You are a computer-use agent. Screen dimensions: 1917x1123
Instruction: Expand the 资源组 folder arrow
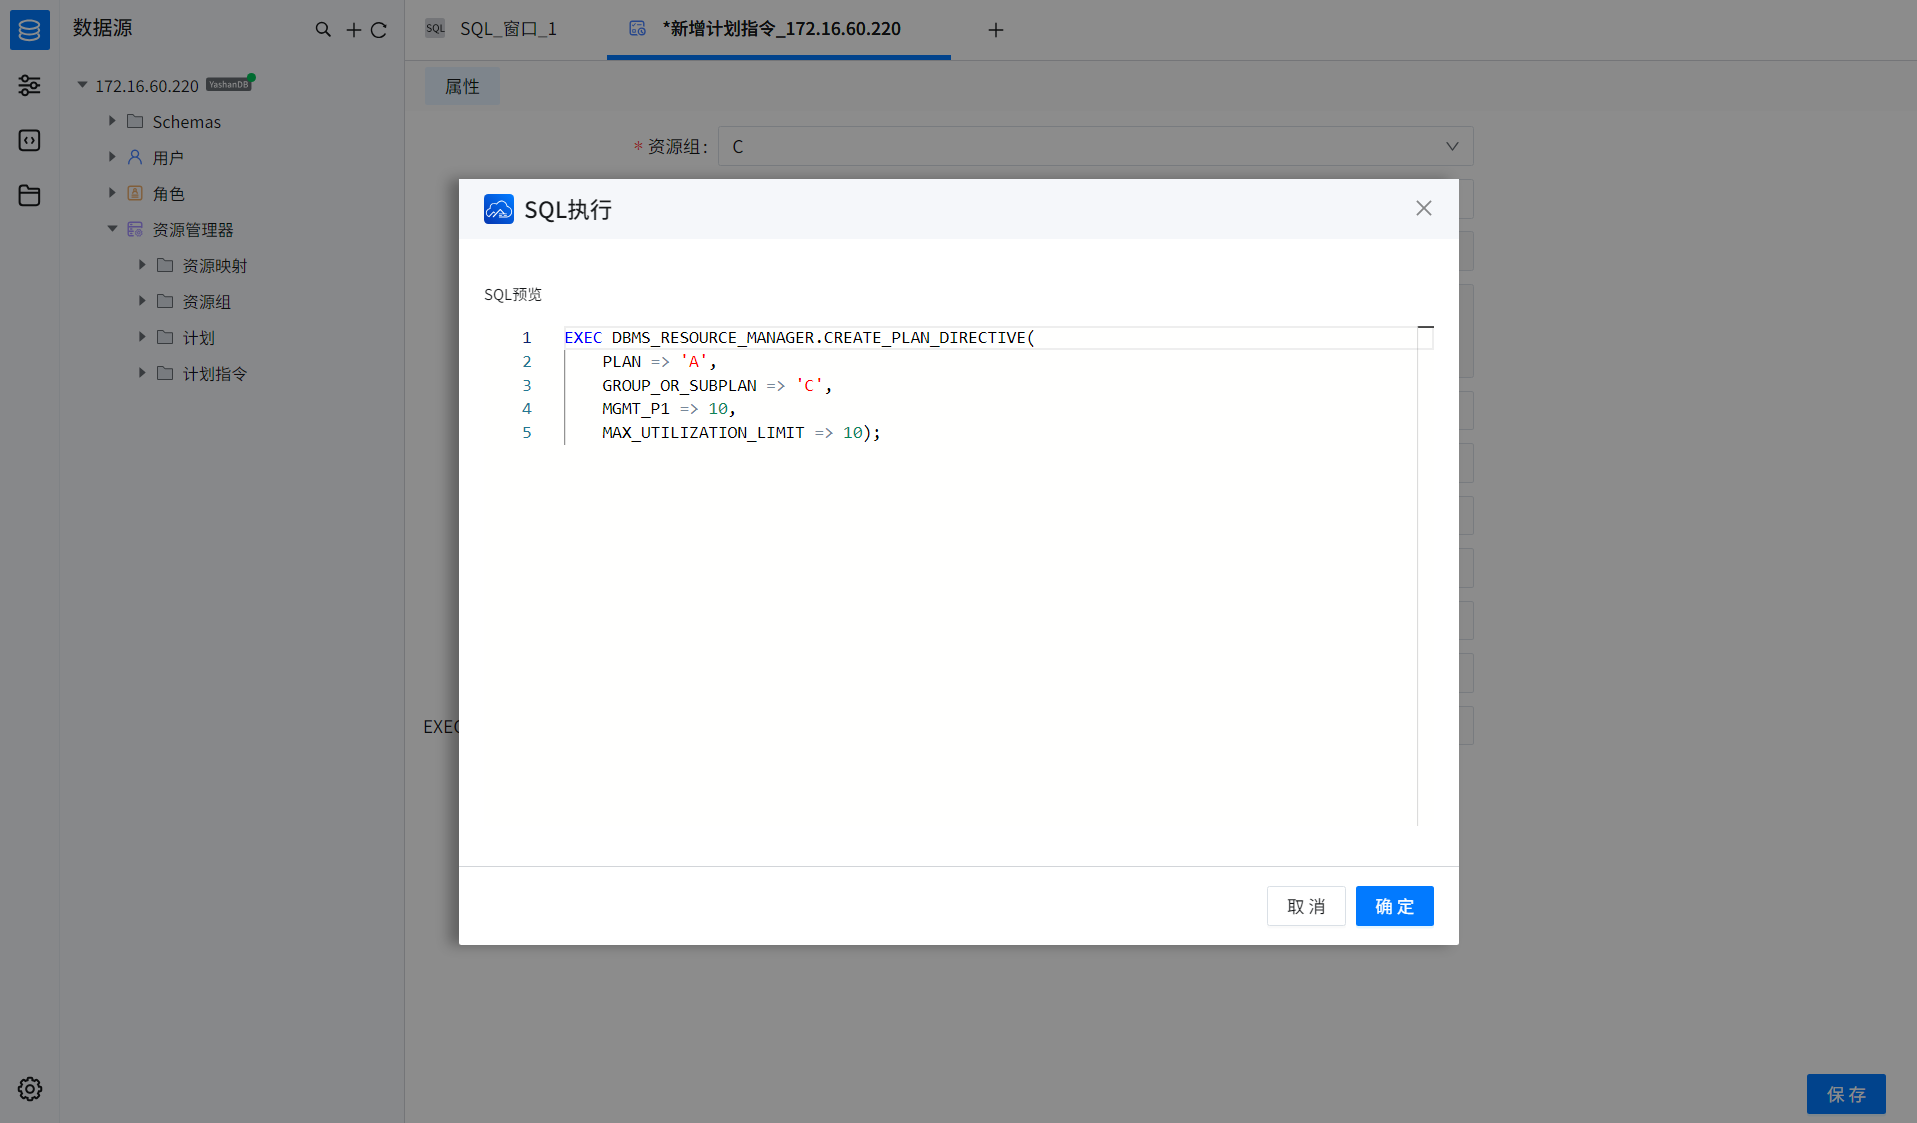pos(142,301)
